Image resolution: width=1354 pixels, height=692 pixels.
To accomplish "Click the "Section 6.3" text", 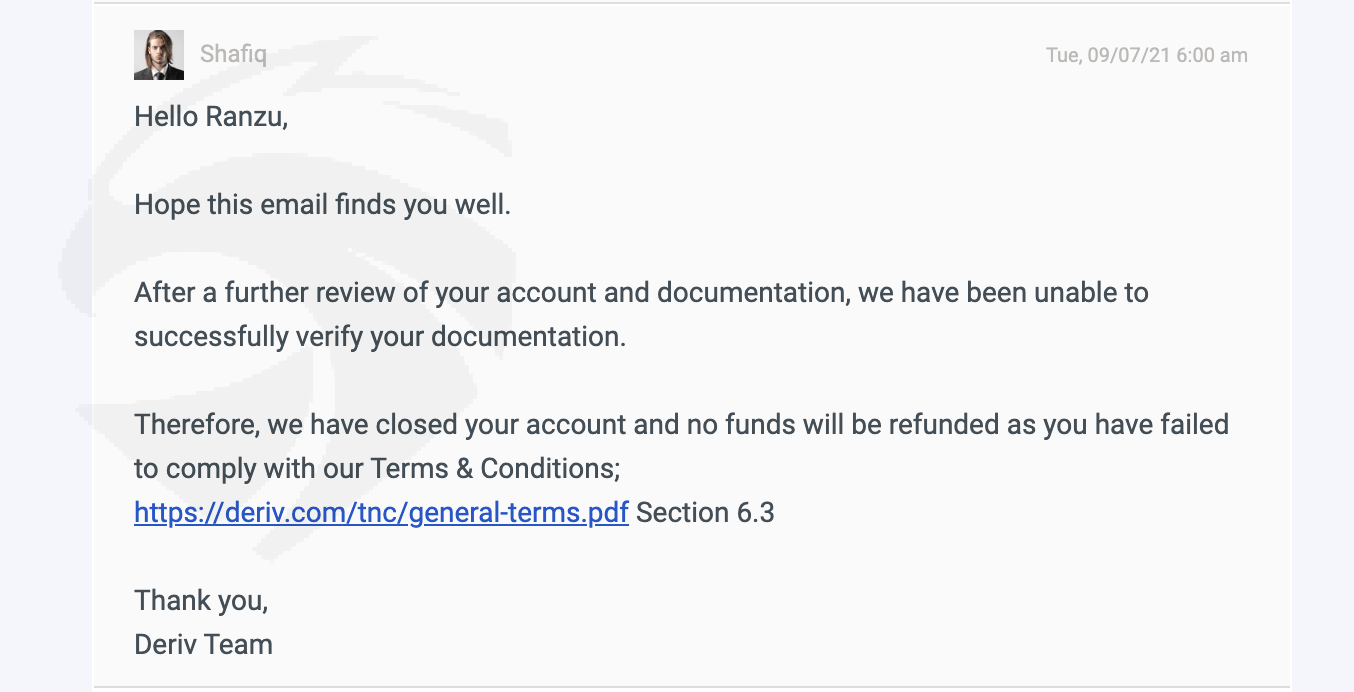I will coord(705,513).
